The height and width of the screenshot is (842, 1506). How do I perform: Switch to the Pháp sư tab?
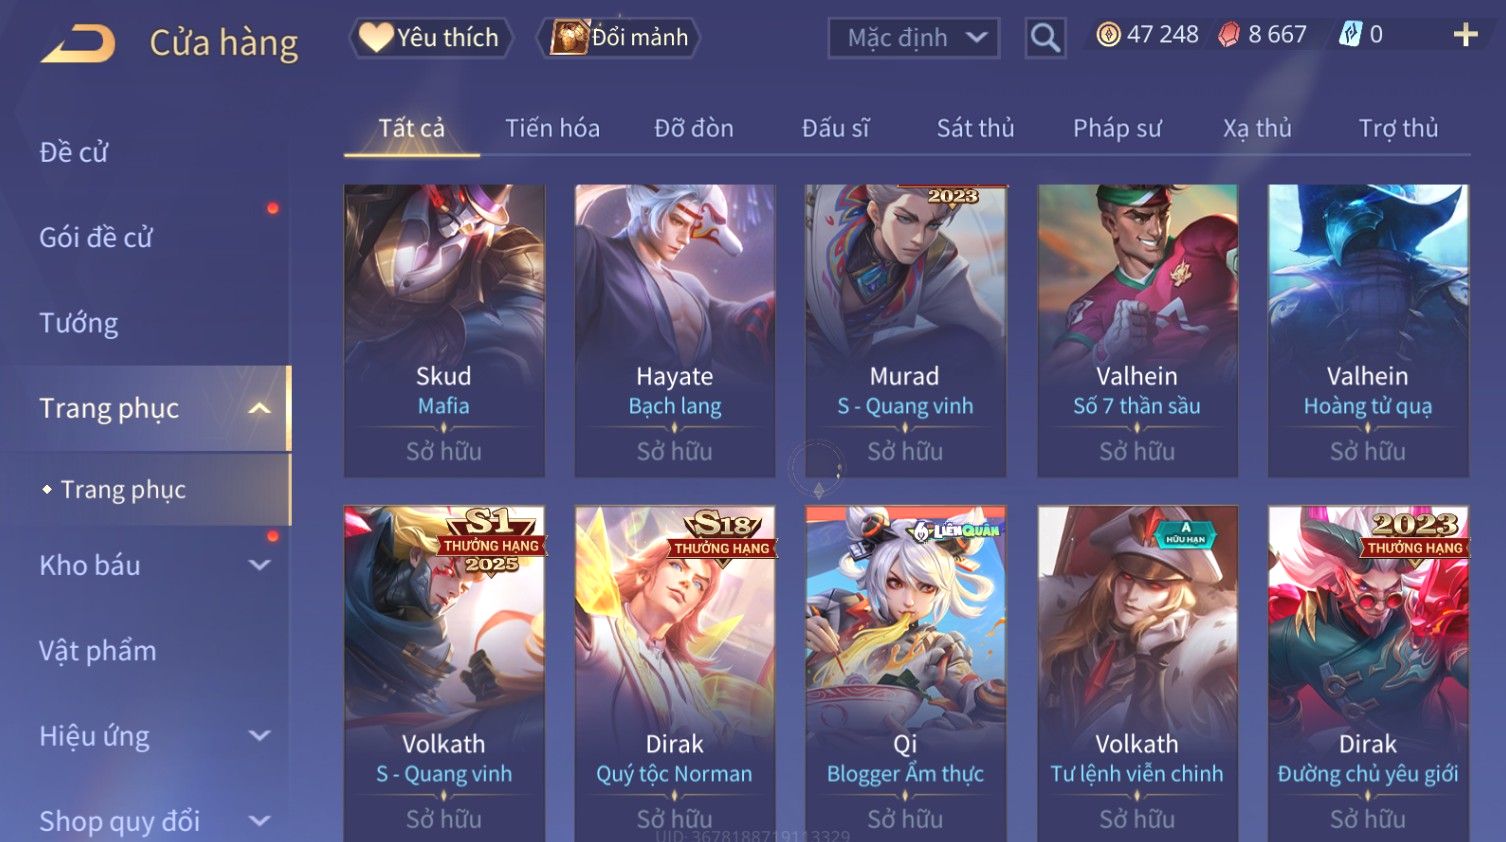coord(1117,128)
